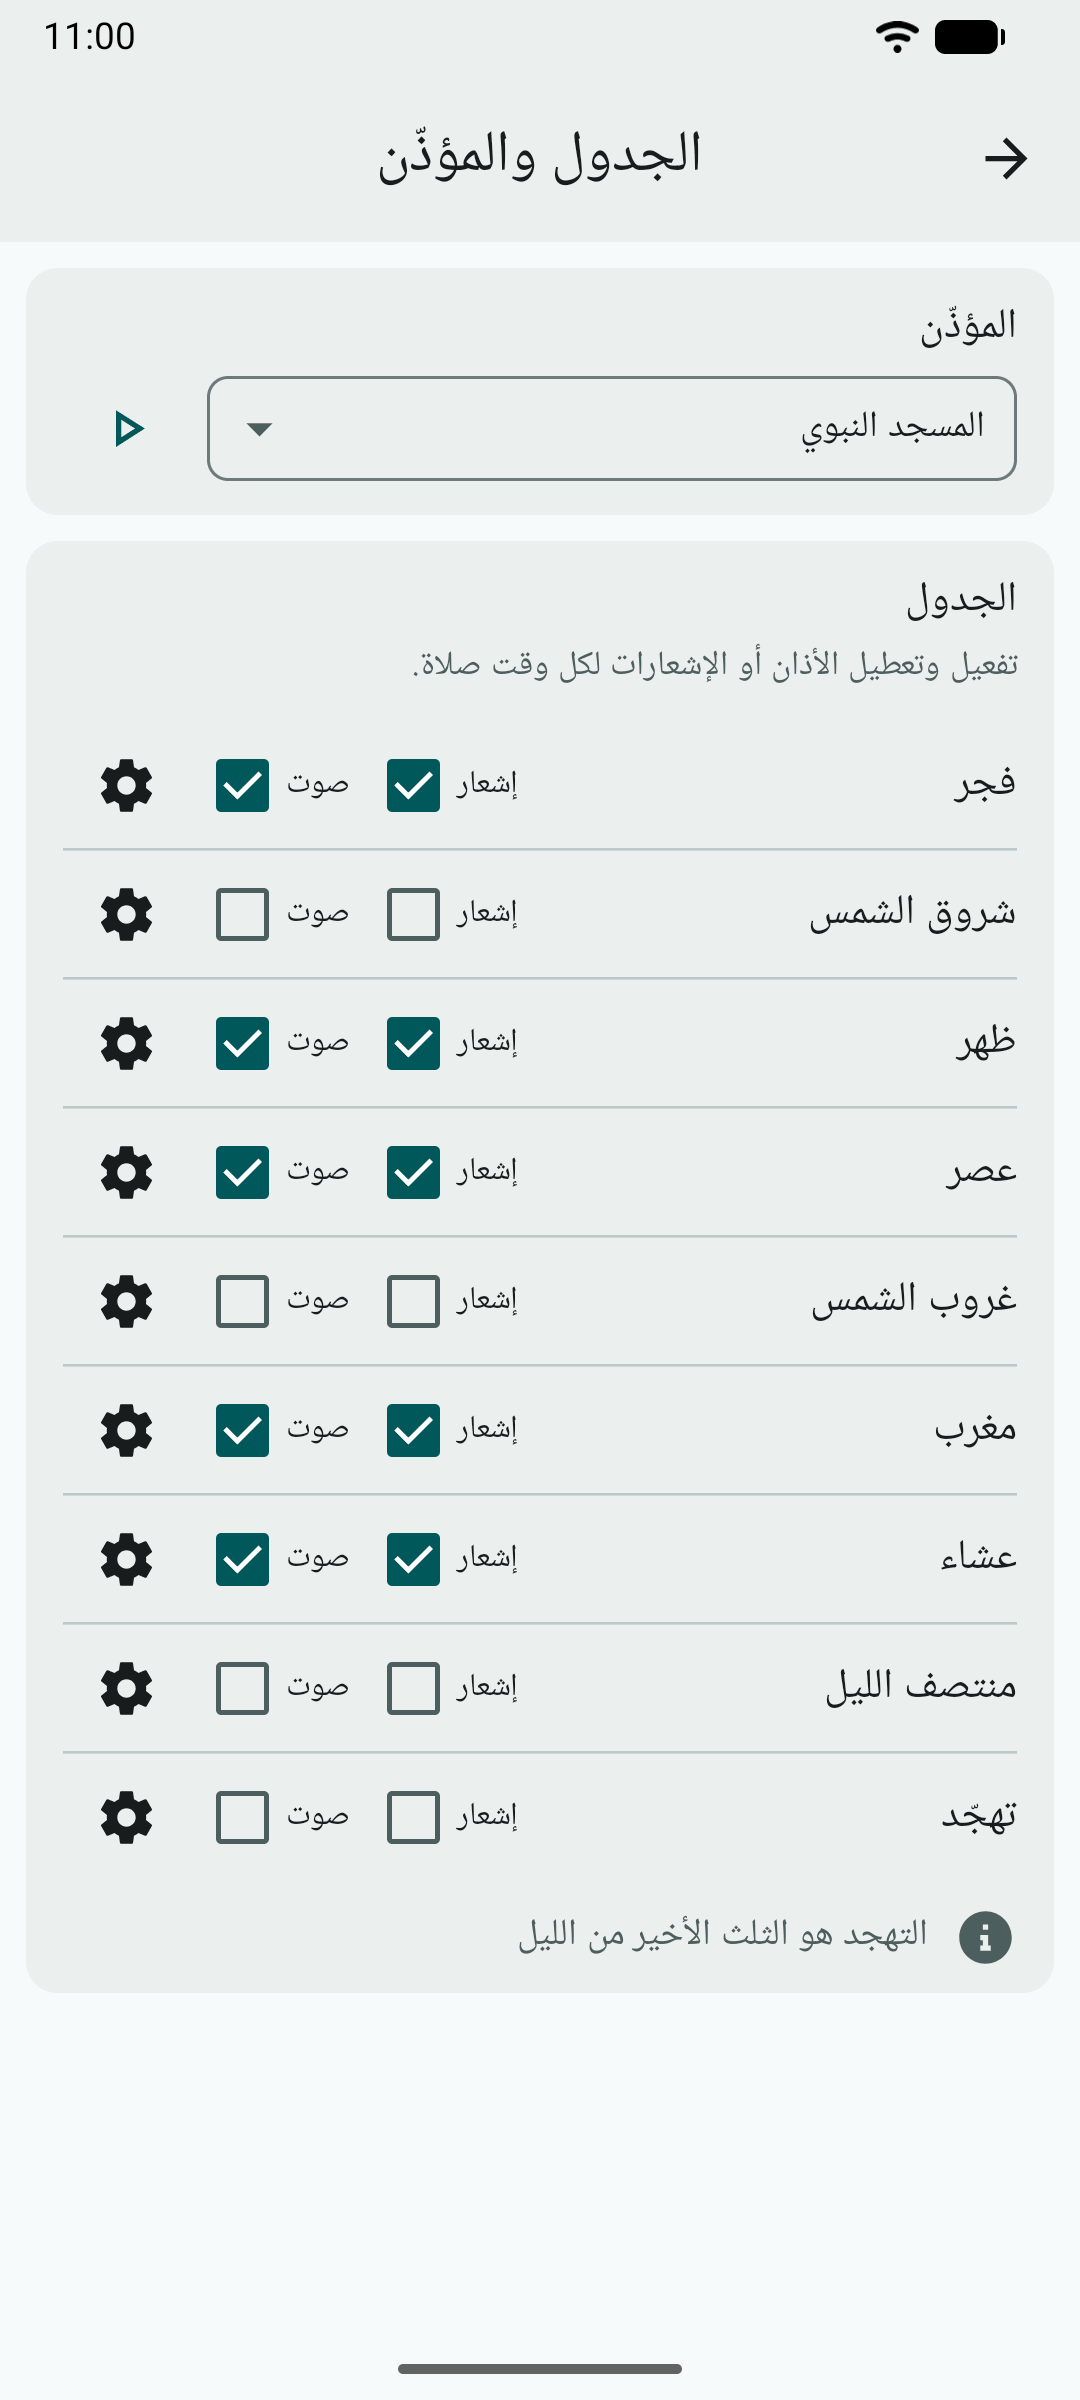
Task: Play the selected muezzin audio preview
Action: click(129, 429)
